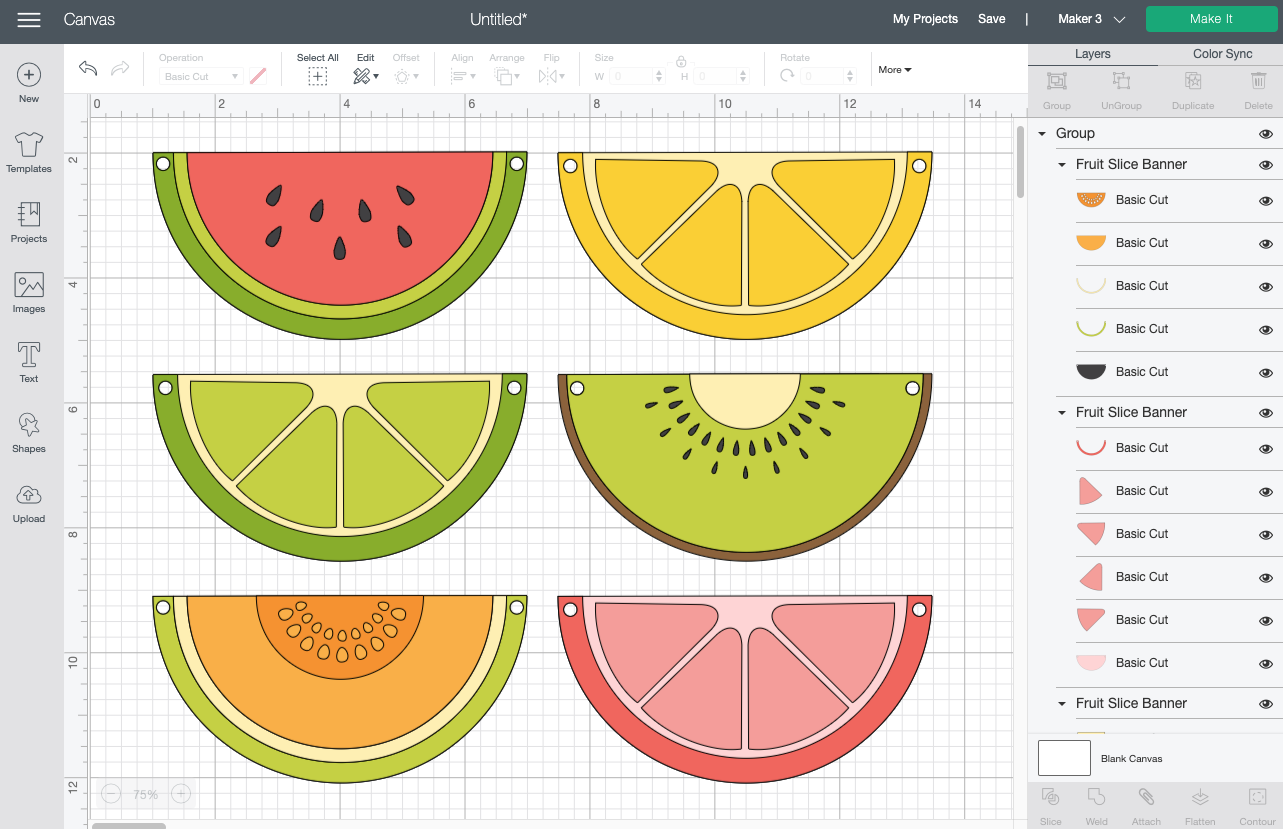Collapse the second Fruit Slice Banner group
Screen dimensions: 1283x829
click(1062, 412)
